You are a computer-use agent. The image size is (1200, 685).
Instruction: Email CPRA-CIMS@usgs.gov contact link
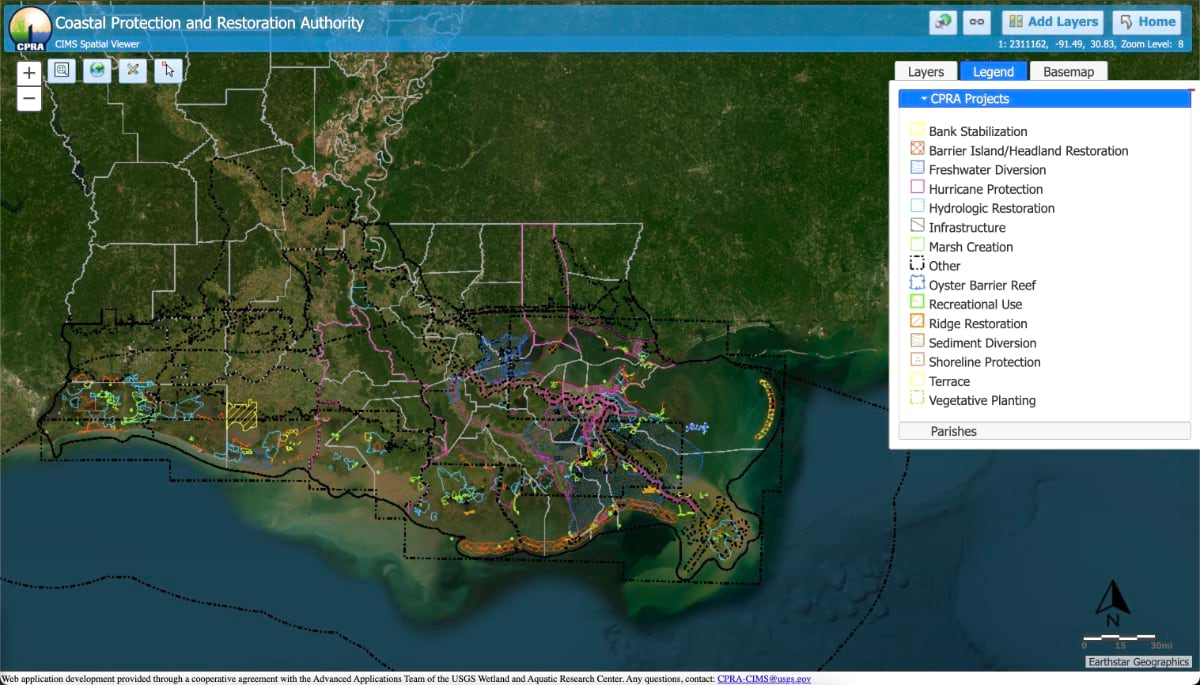pyautogui.click(x=764, y=678)
